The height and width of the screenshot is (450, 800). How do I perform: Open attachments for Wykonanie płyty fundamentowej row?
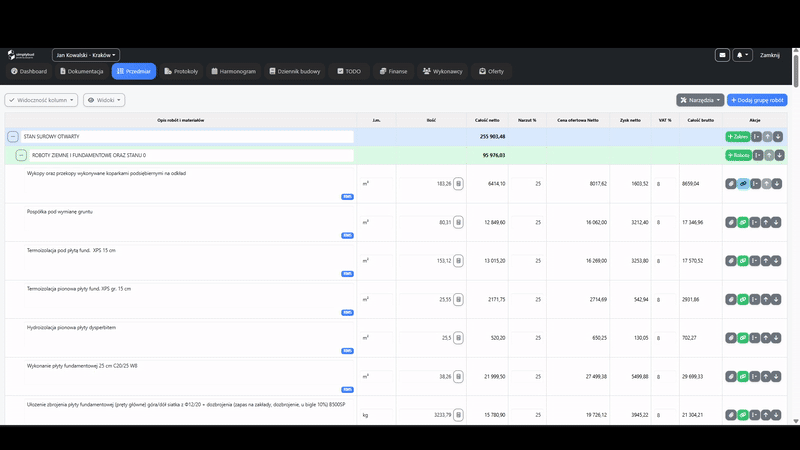click(731, 377)
